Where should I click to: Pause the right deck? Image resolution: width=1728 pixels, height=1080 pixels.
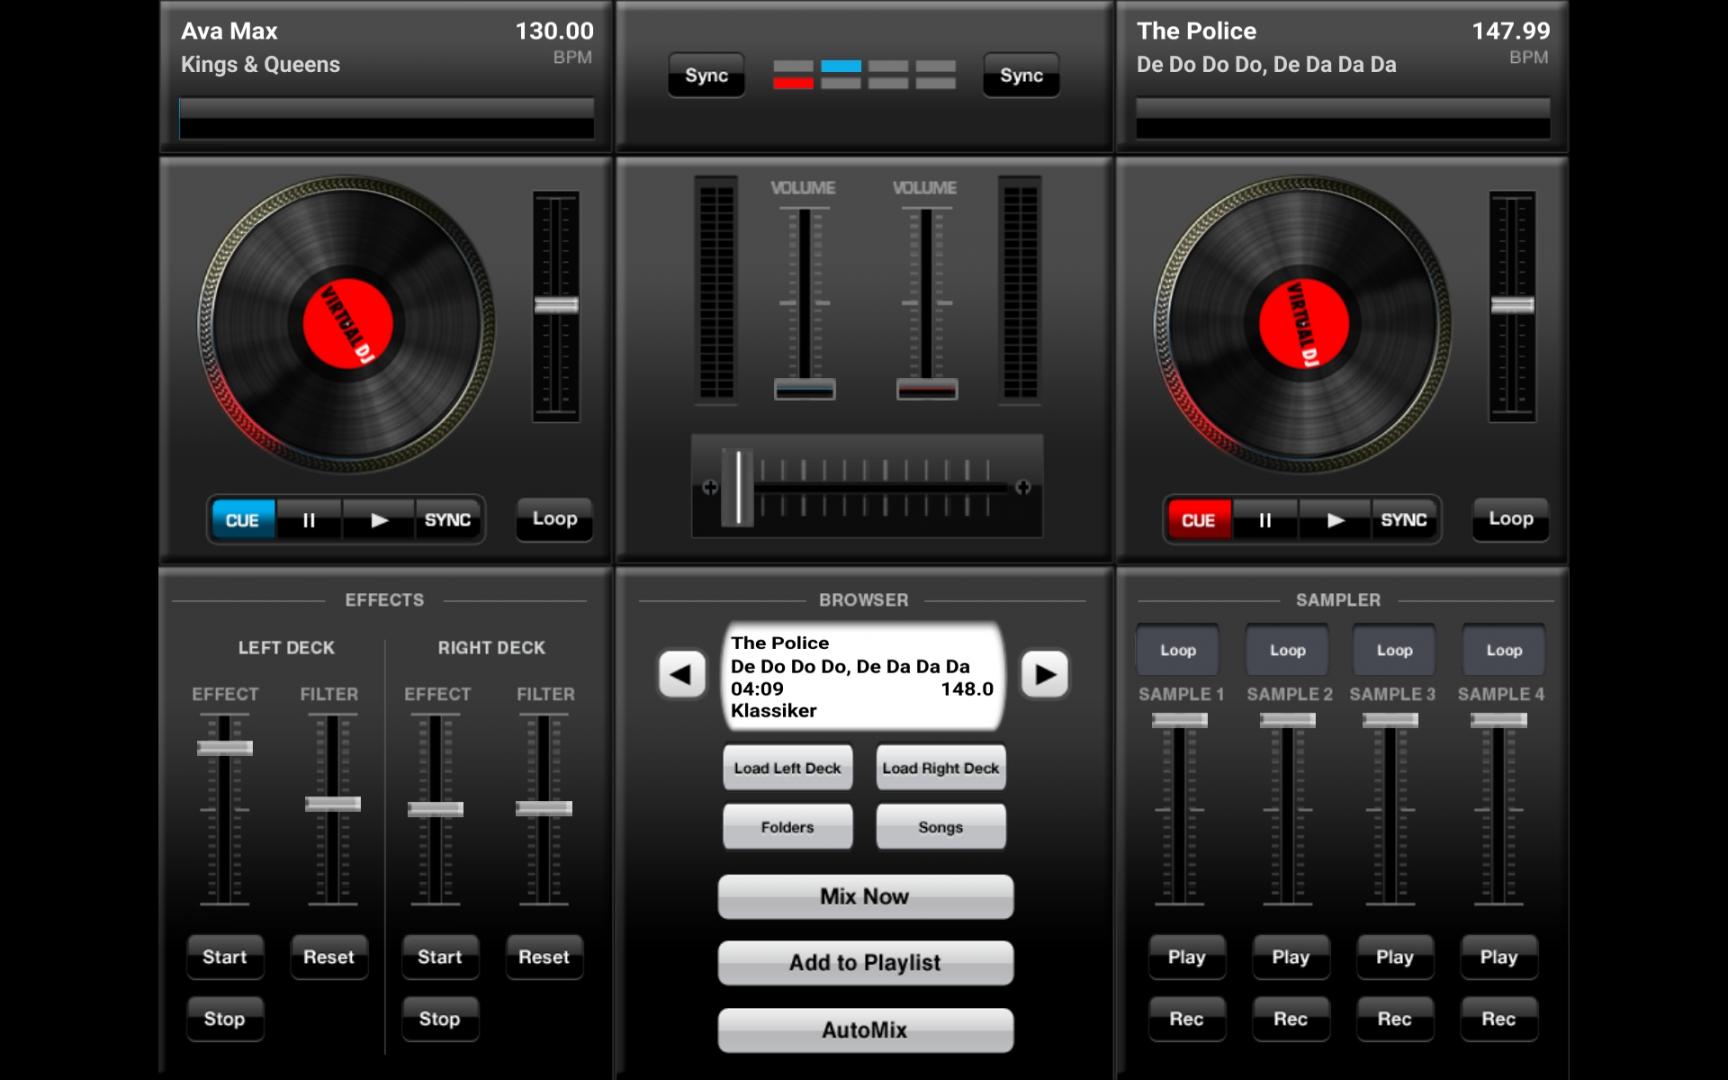point(1265,520)
